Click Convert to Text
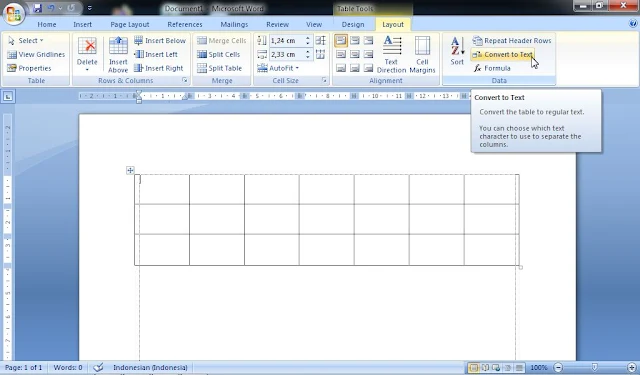Viewport: 640px width, 375px height. (x=502, y=54)
